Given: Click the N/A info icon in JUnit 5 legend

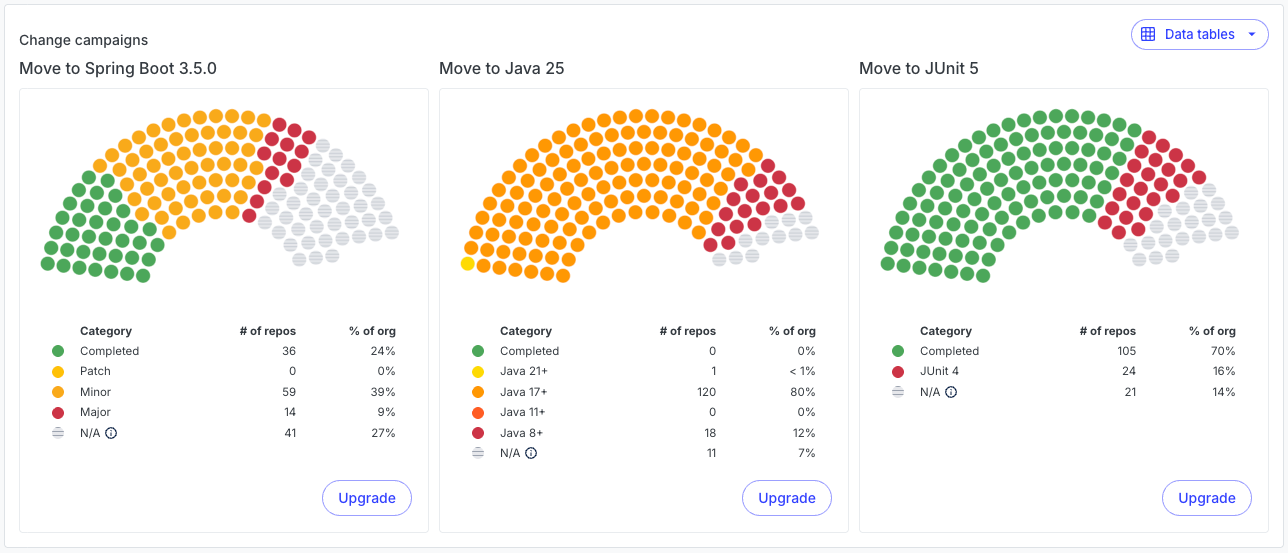Looking at the screenshot, I should coord(951,392).
